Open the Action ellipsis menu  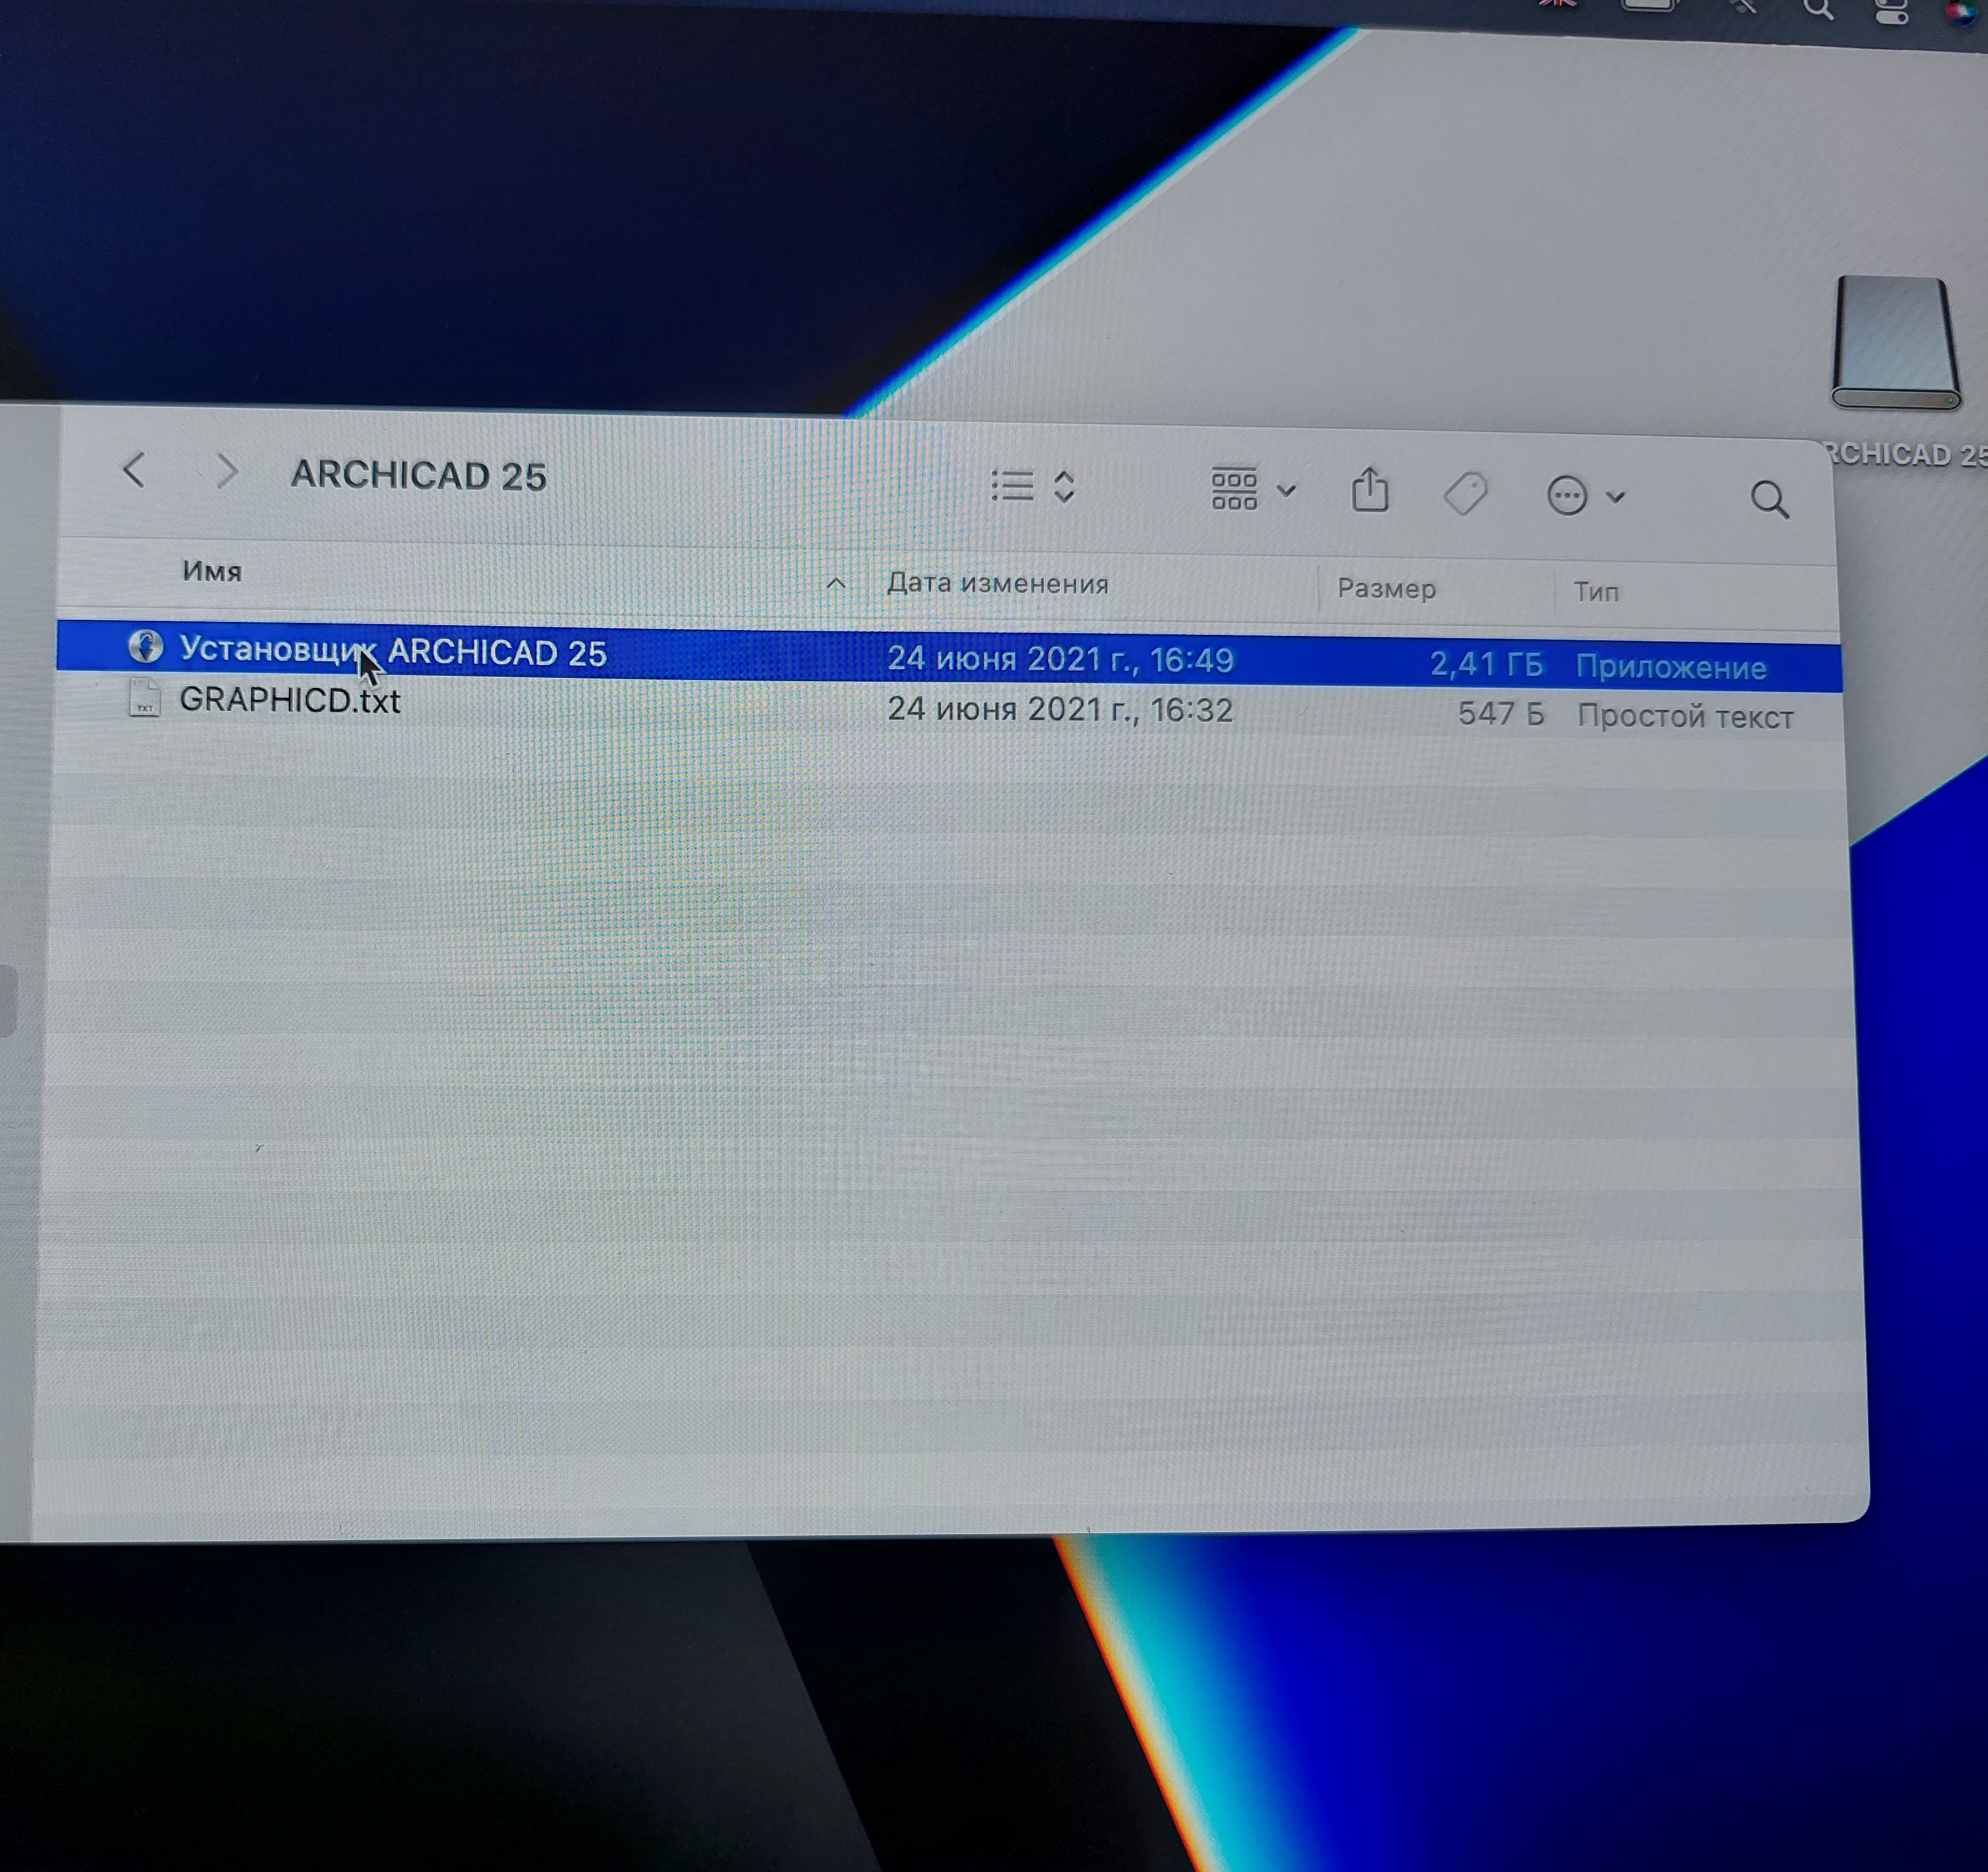[1585, 495]
